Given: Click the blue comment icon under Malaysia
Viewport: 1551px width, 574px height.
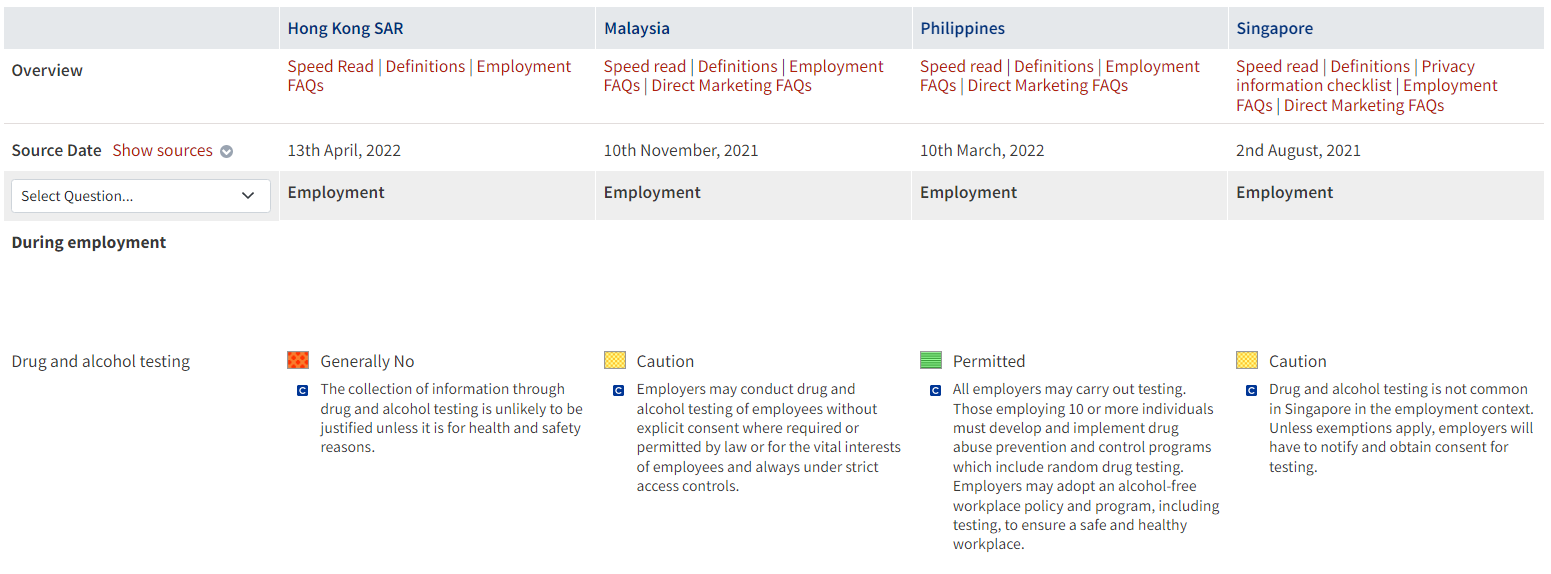Looking at the screenshot, I should pos(618,391).
